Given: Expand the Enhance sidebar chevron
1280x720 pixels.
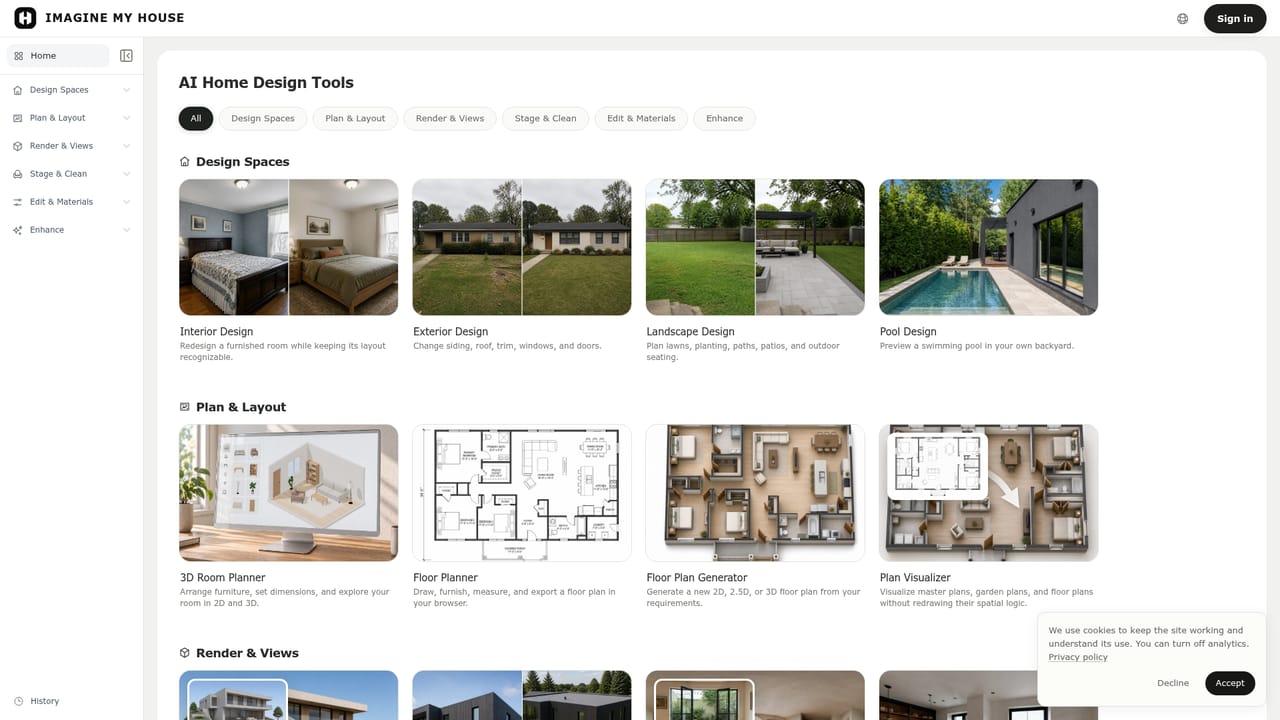Looking at the screenshot, I should pyautogui.click(x=126, y=230).
